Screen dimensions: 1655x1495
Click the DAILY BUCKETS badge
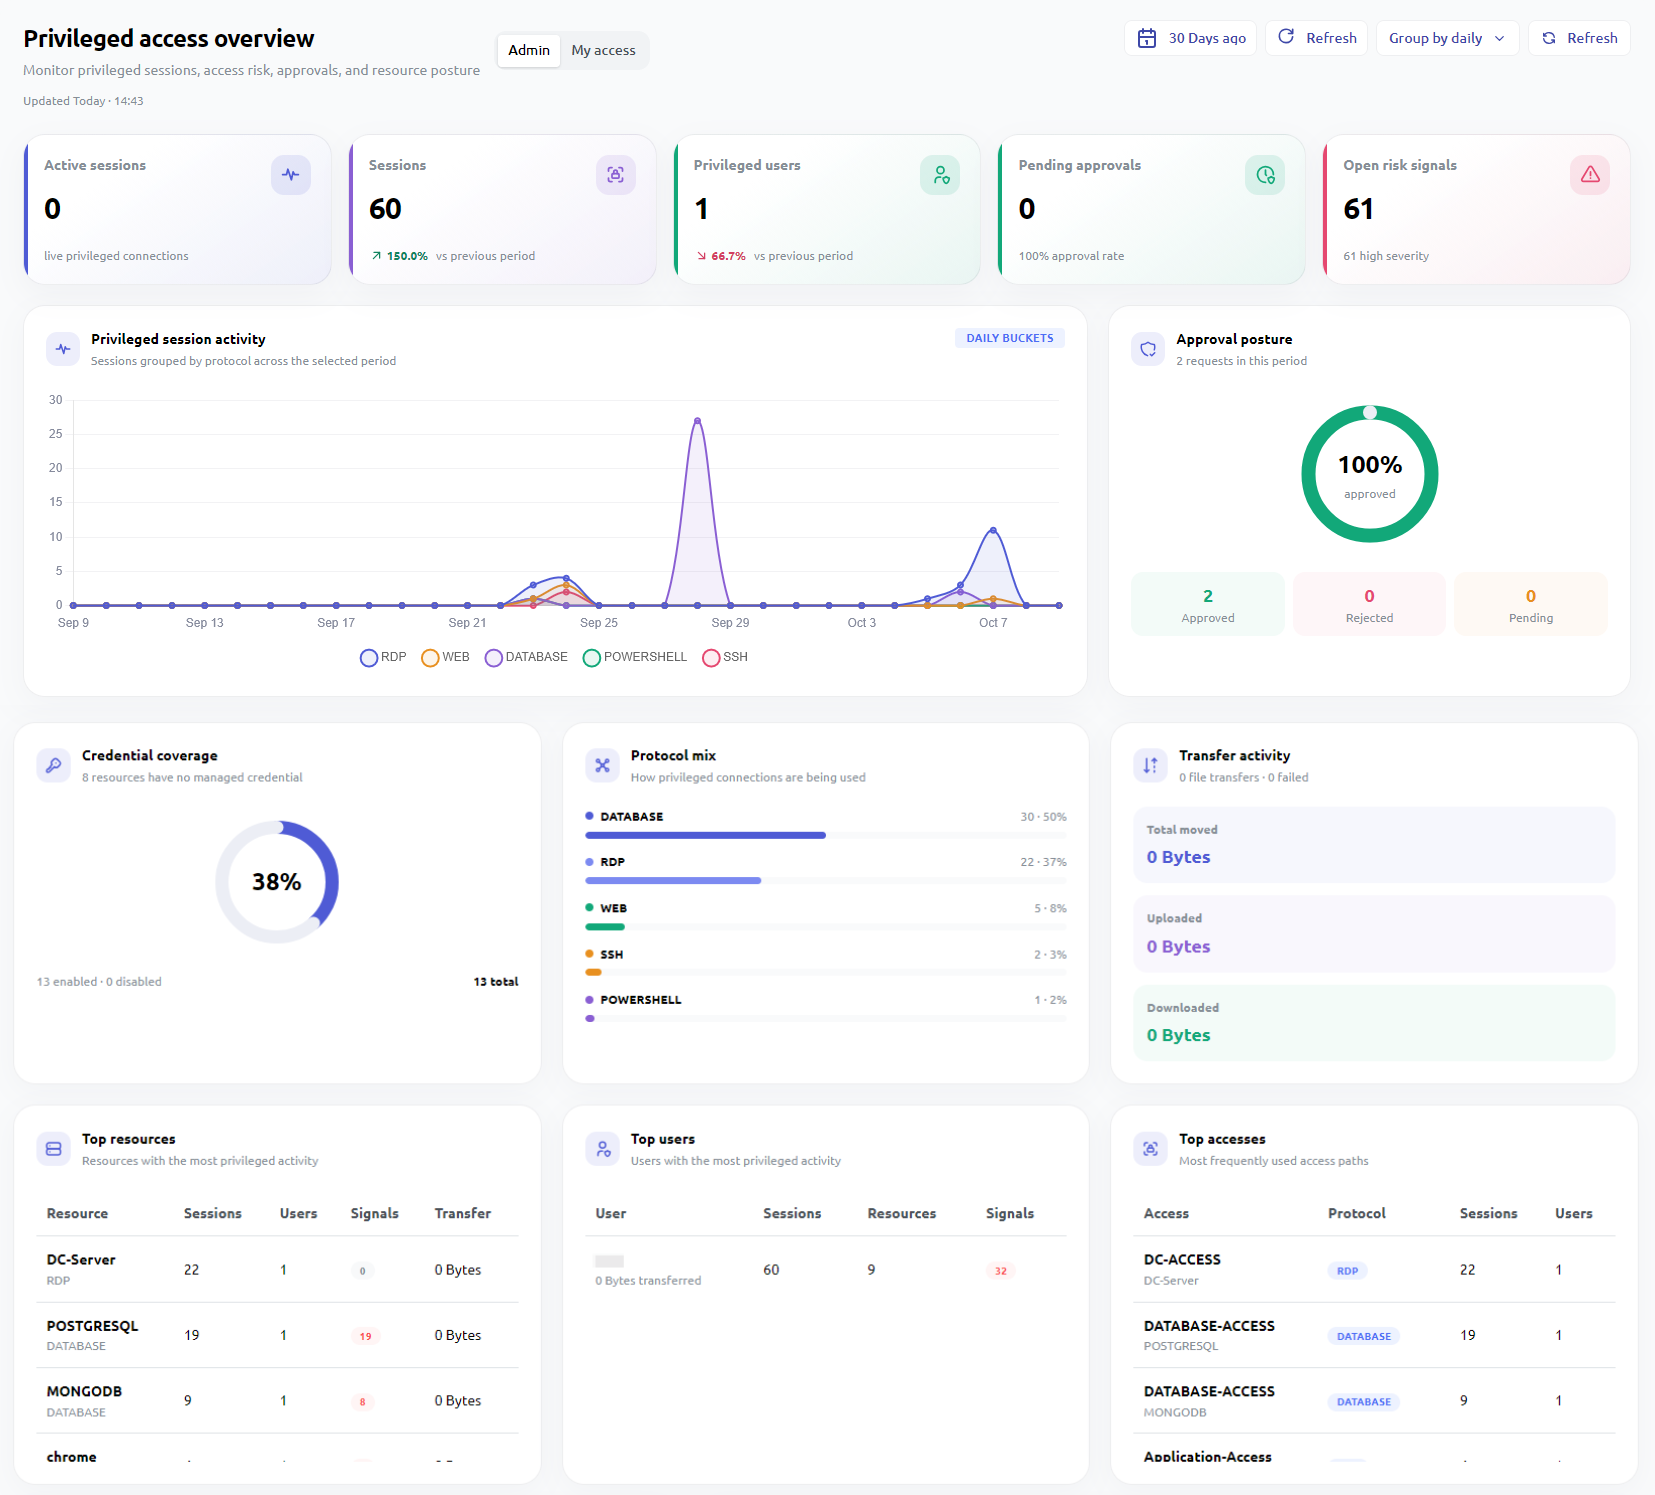1010,338
